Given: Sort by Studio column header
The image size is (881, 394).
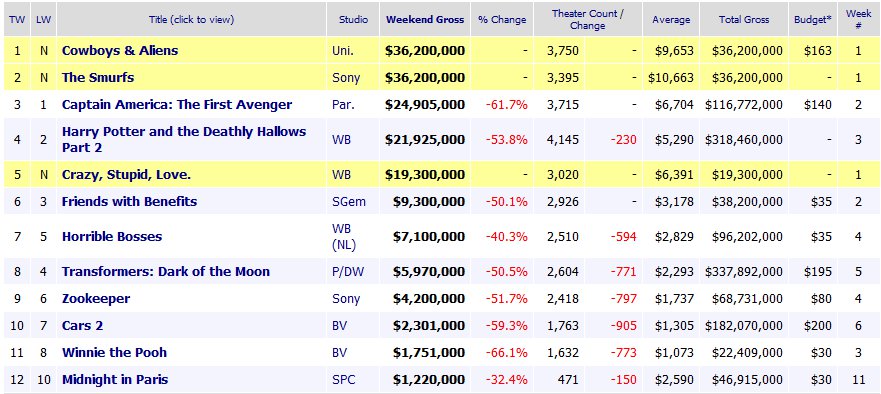Looking at the screenshot, I should [353, 19].
